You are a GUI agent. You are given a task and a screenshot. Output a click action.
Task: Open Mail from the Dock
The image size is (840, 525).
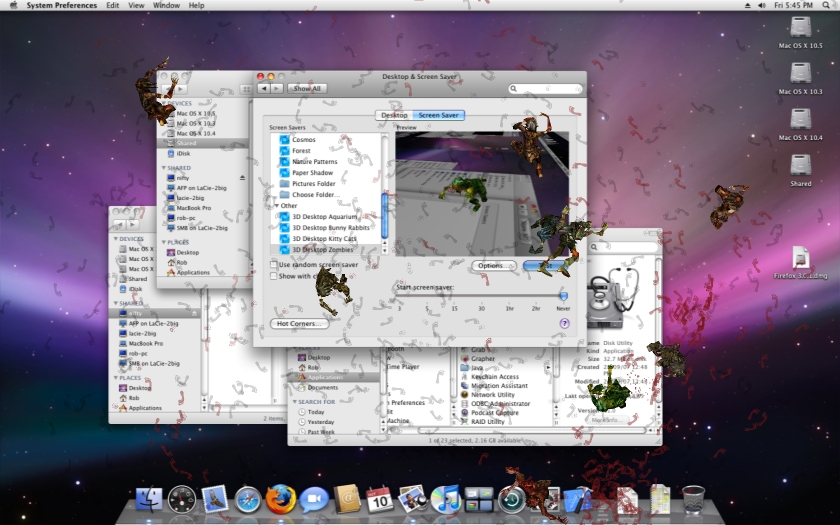[x=214, y=499]
